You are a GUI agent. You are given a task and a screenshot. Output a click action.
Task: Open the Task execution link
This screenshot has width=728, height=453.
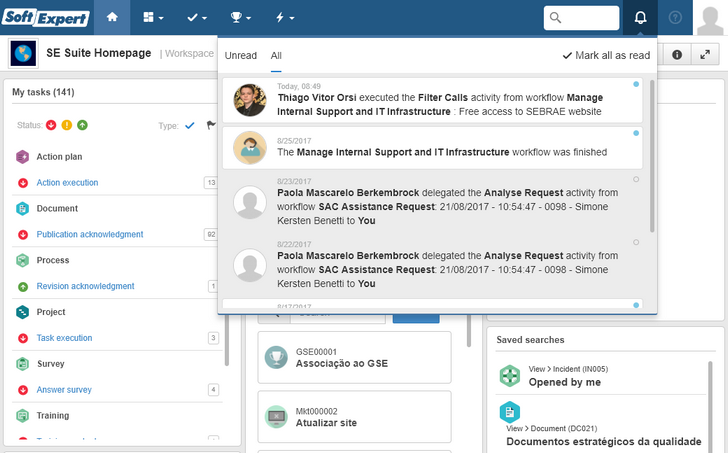point(65,338)
